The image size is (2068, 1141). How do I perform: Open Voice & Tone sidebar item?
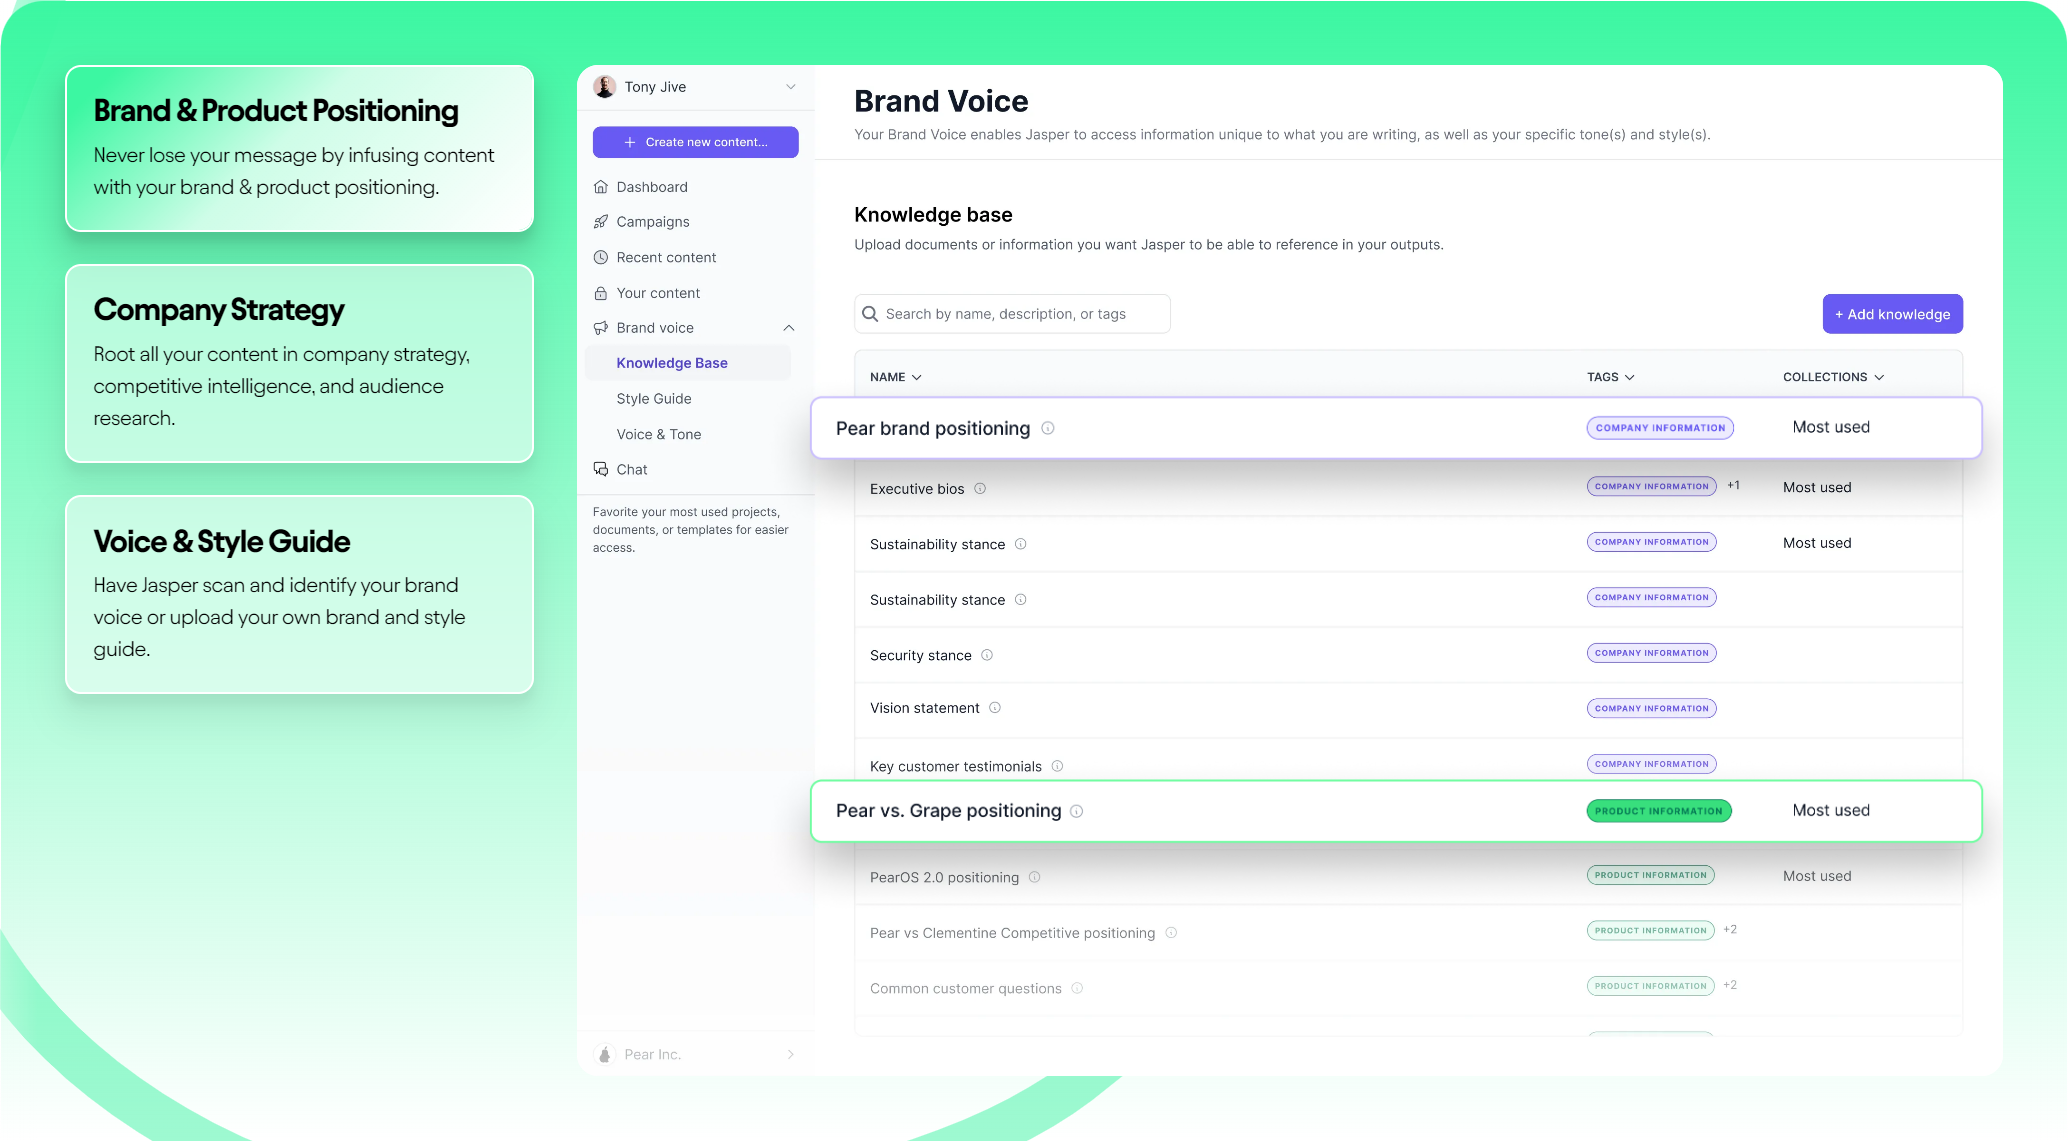(659, 434)
